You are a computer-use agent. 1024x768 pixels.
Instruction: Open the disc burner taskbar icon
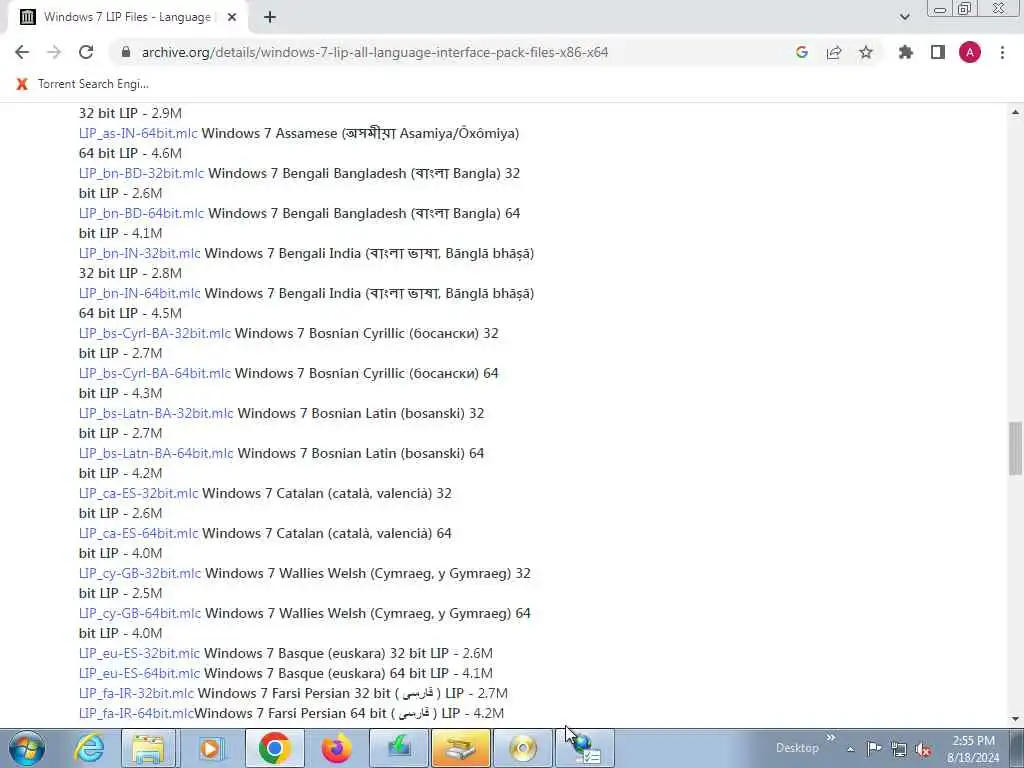coord(522,748)
